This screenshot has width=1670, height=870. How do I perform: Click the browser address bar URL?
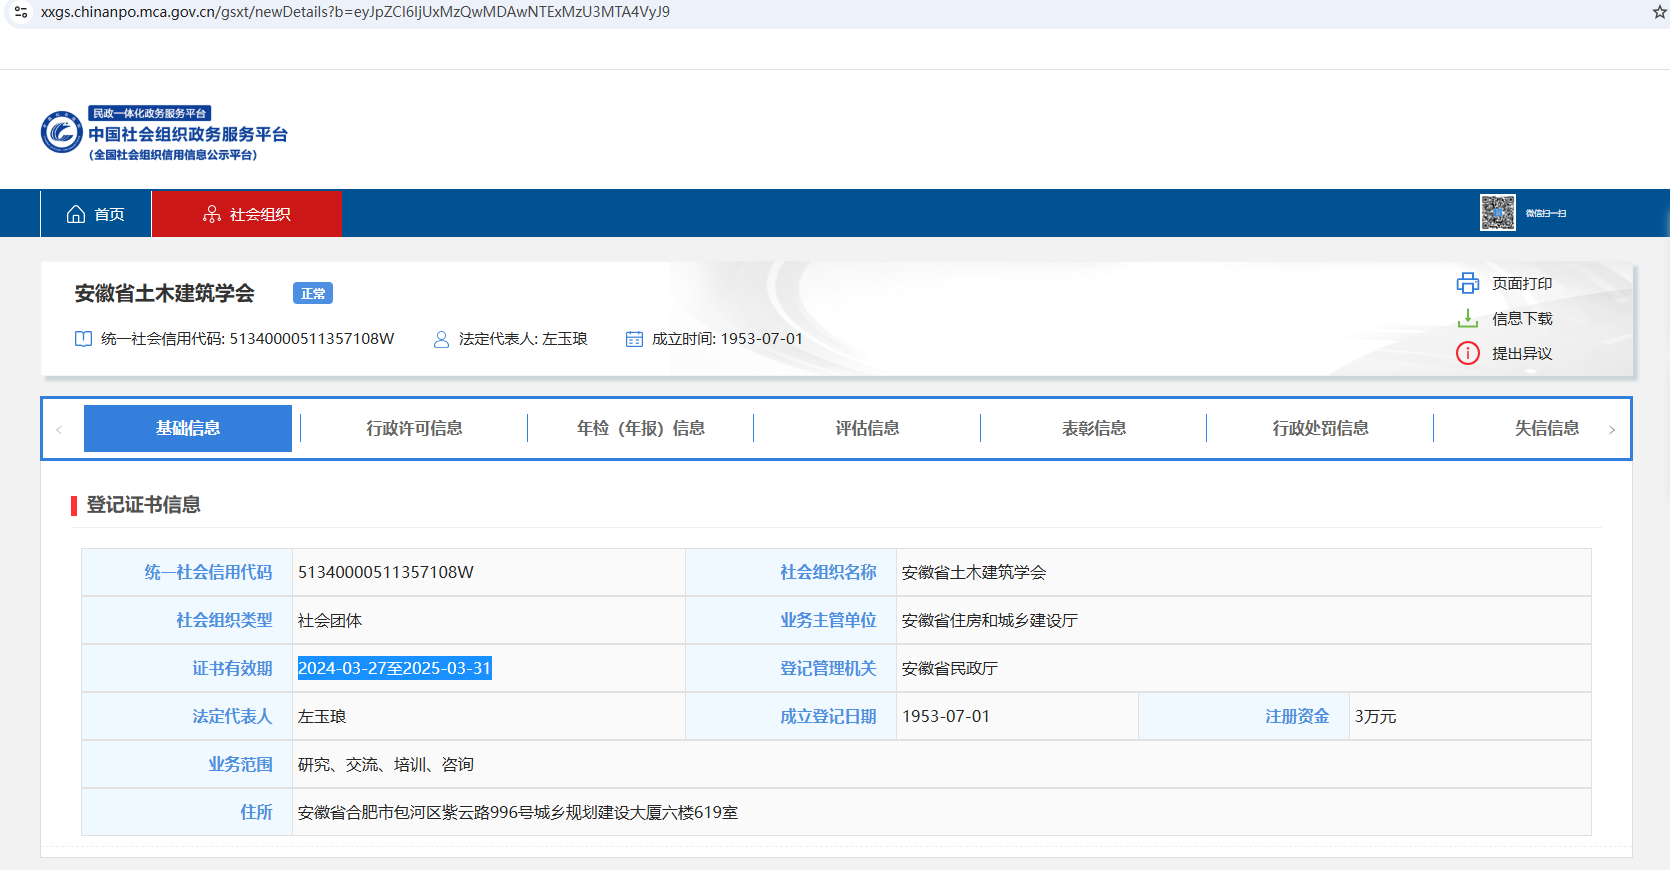click(x=355, y=12)
